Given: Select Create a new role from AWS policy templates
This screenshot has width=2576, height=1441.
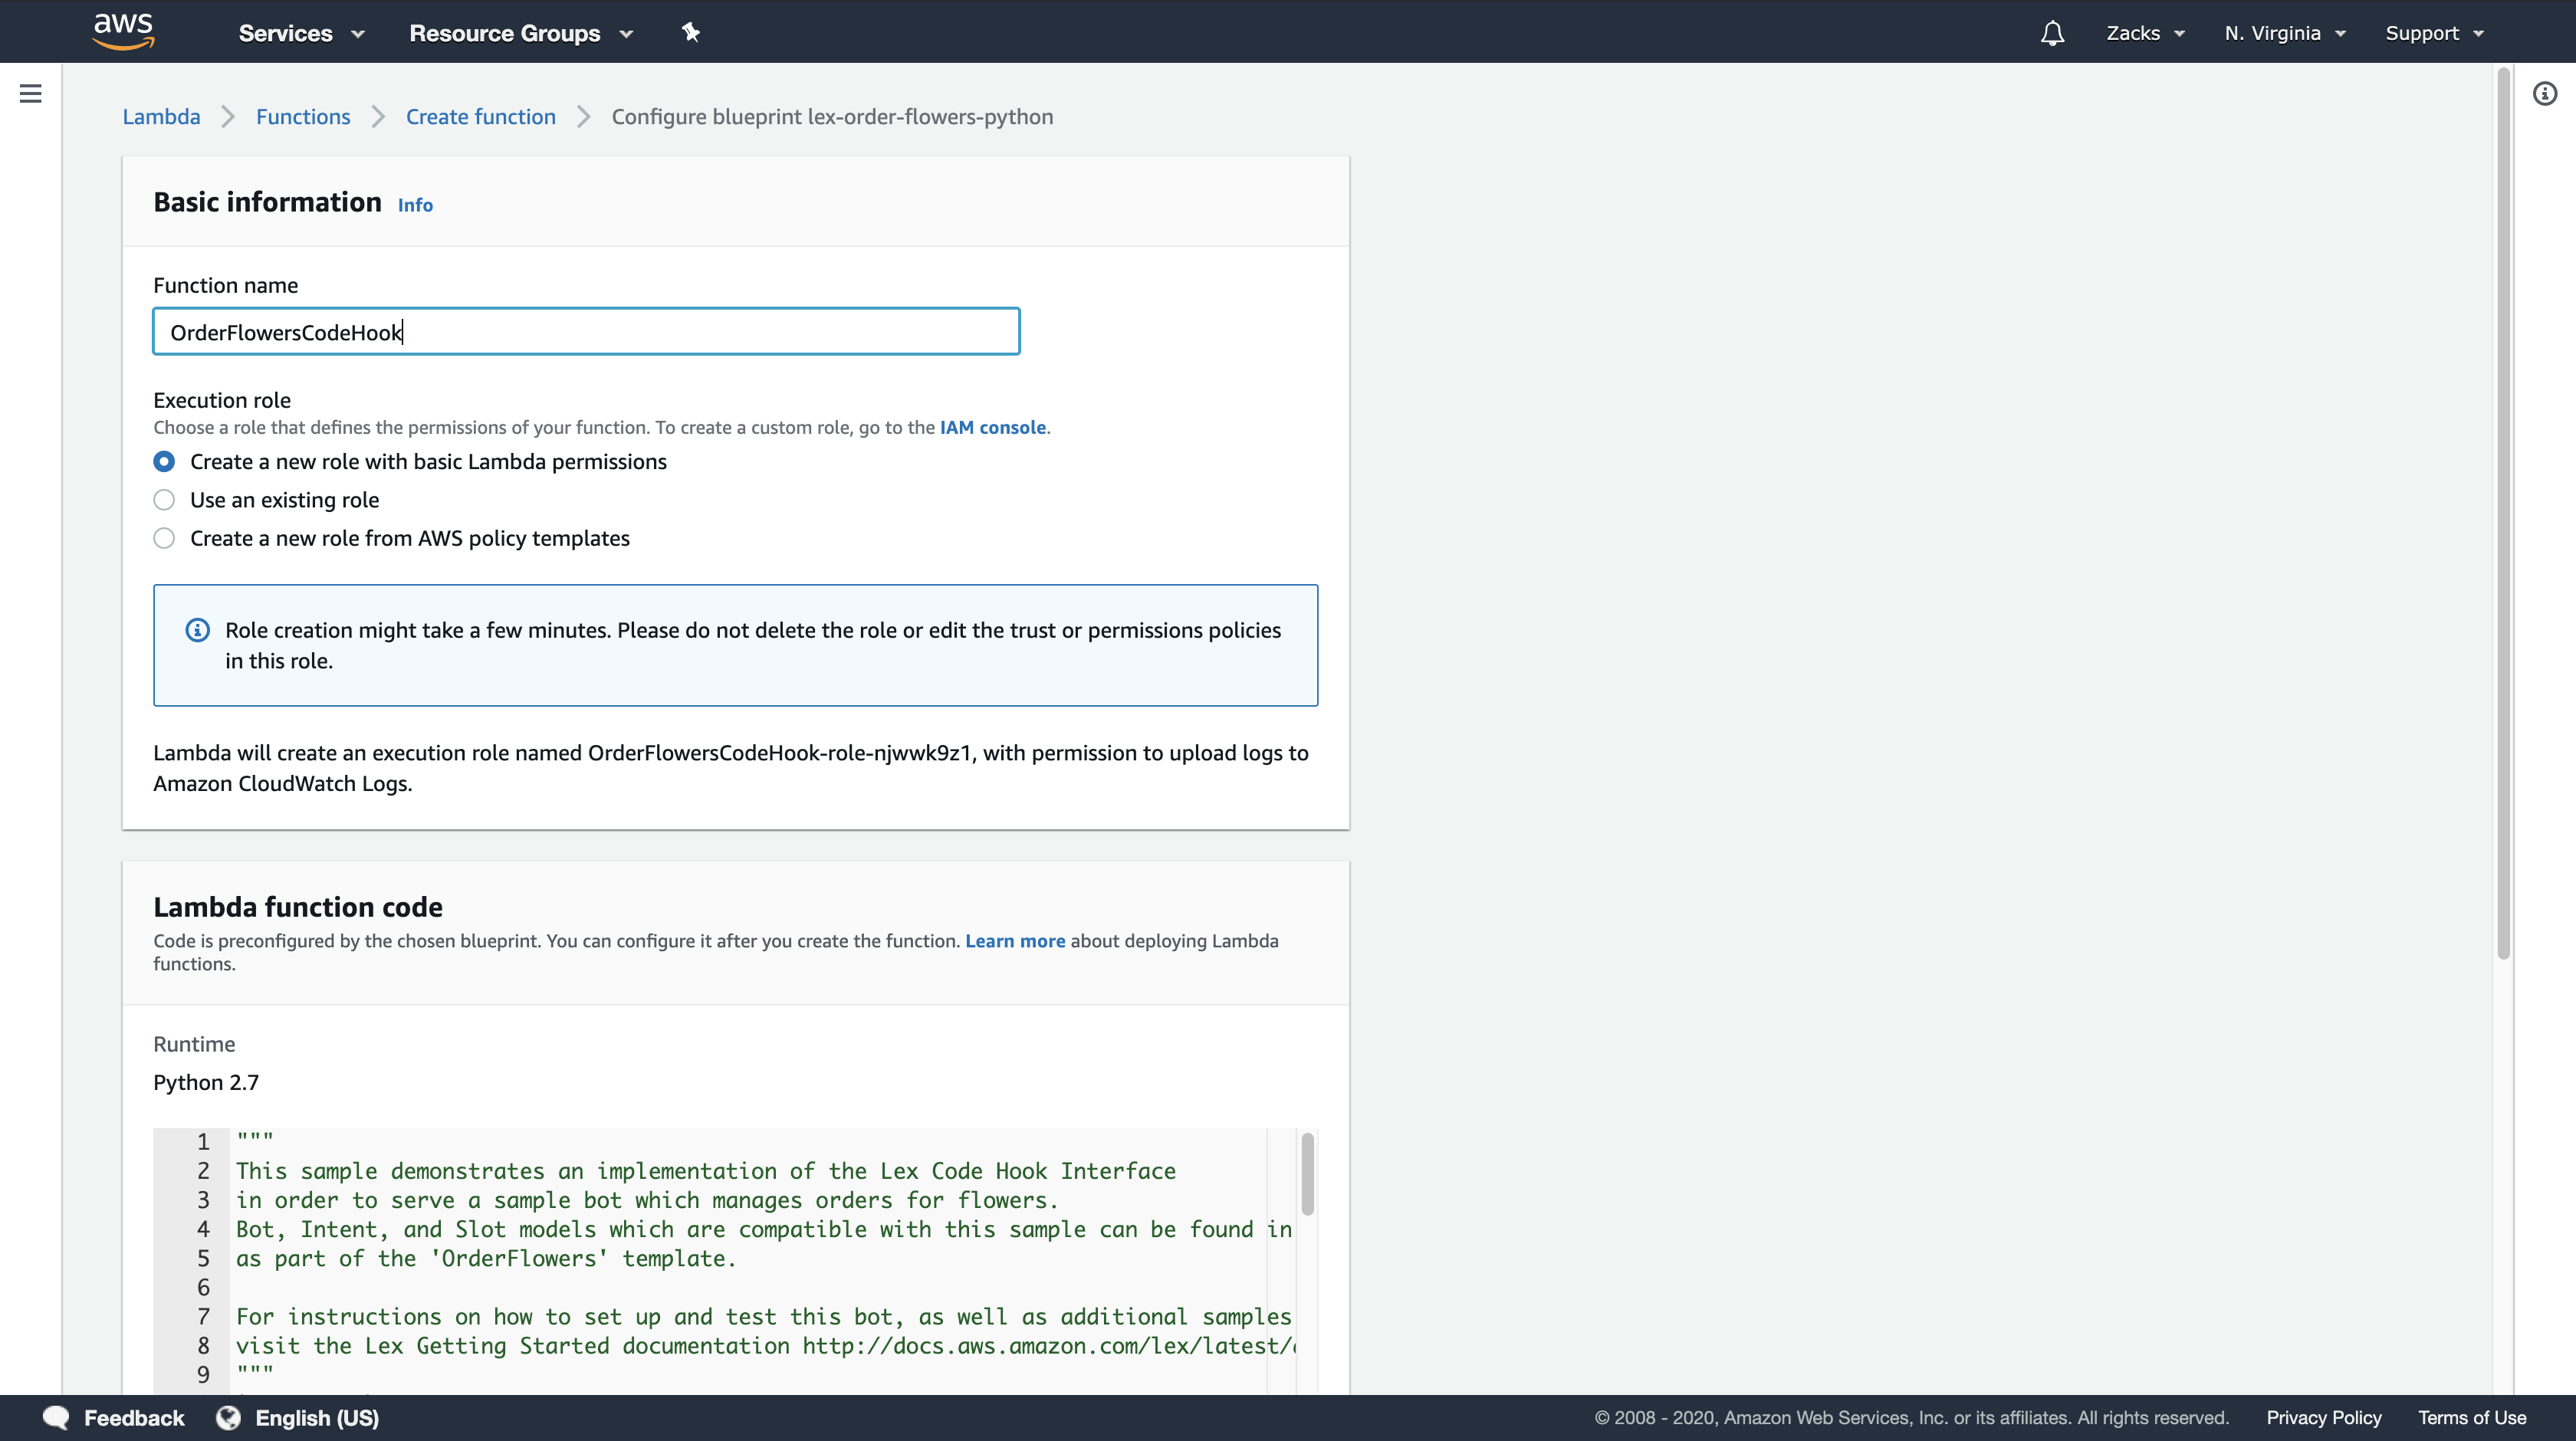Looking at the screenshot, I should click(164, 538).
